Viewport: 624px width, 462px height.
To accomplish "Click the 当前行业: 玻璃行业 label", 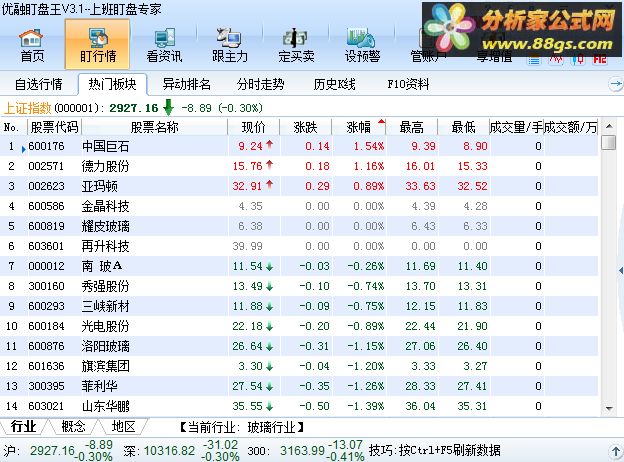I will click(242, 427).
